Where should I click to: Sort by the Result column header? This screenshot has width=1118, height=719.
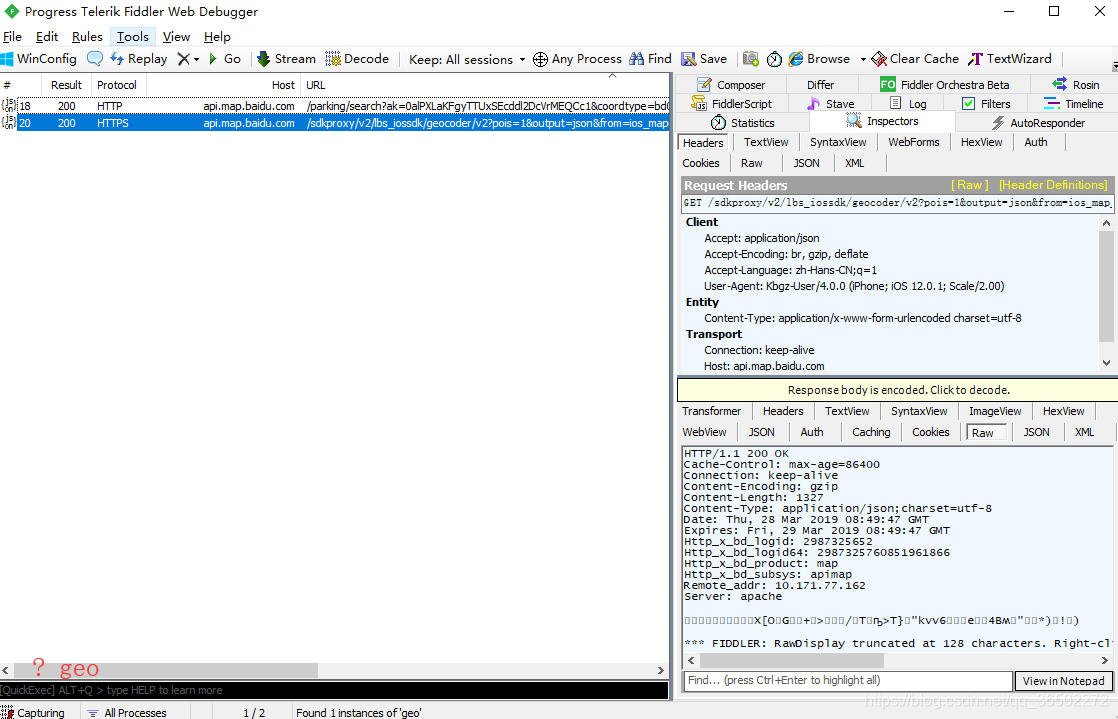[66, 85]
